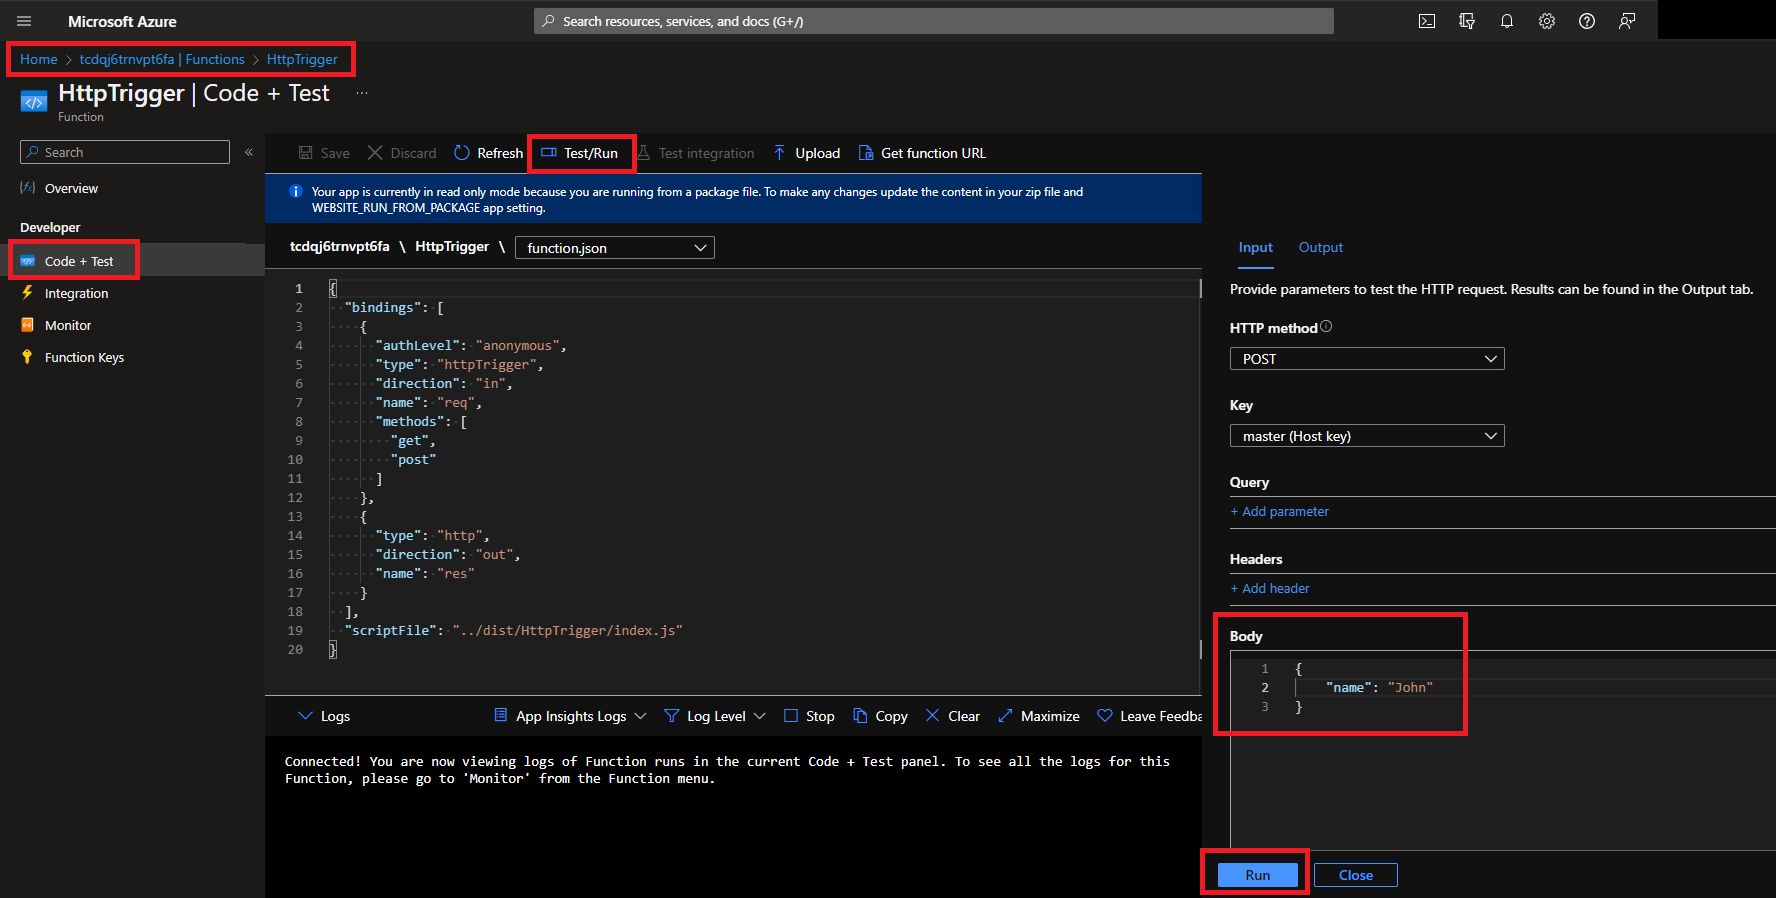
Task: Click Get function URL
Action: coord(922,153)
